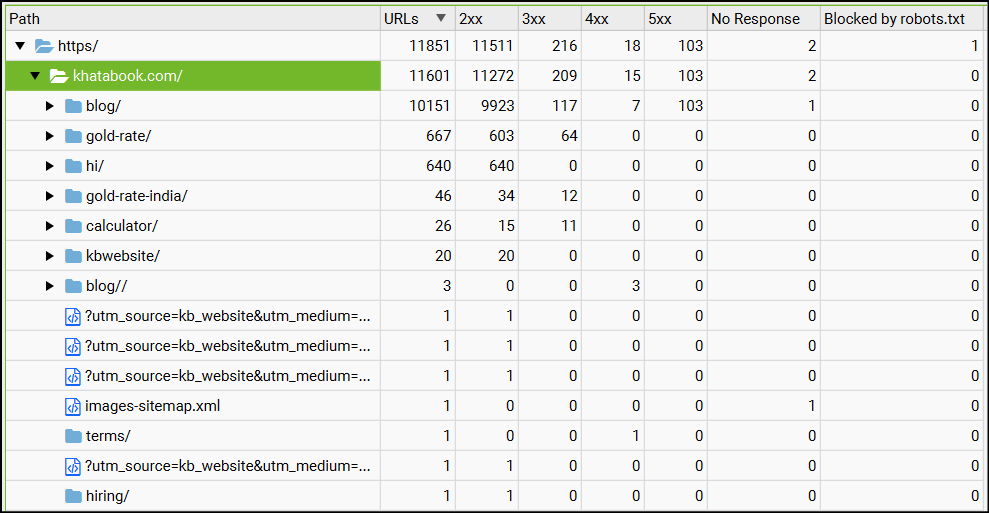
Task: Collapse the khatabook.com/ folder arrow
Action: click(x=34, y=76)
